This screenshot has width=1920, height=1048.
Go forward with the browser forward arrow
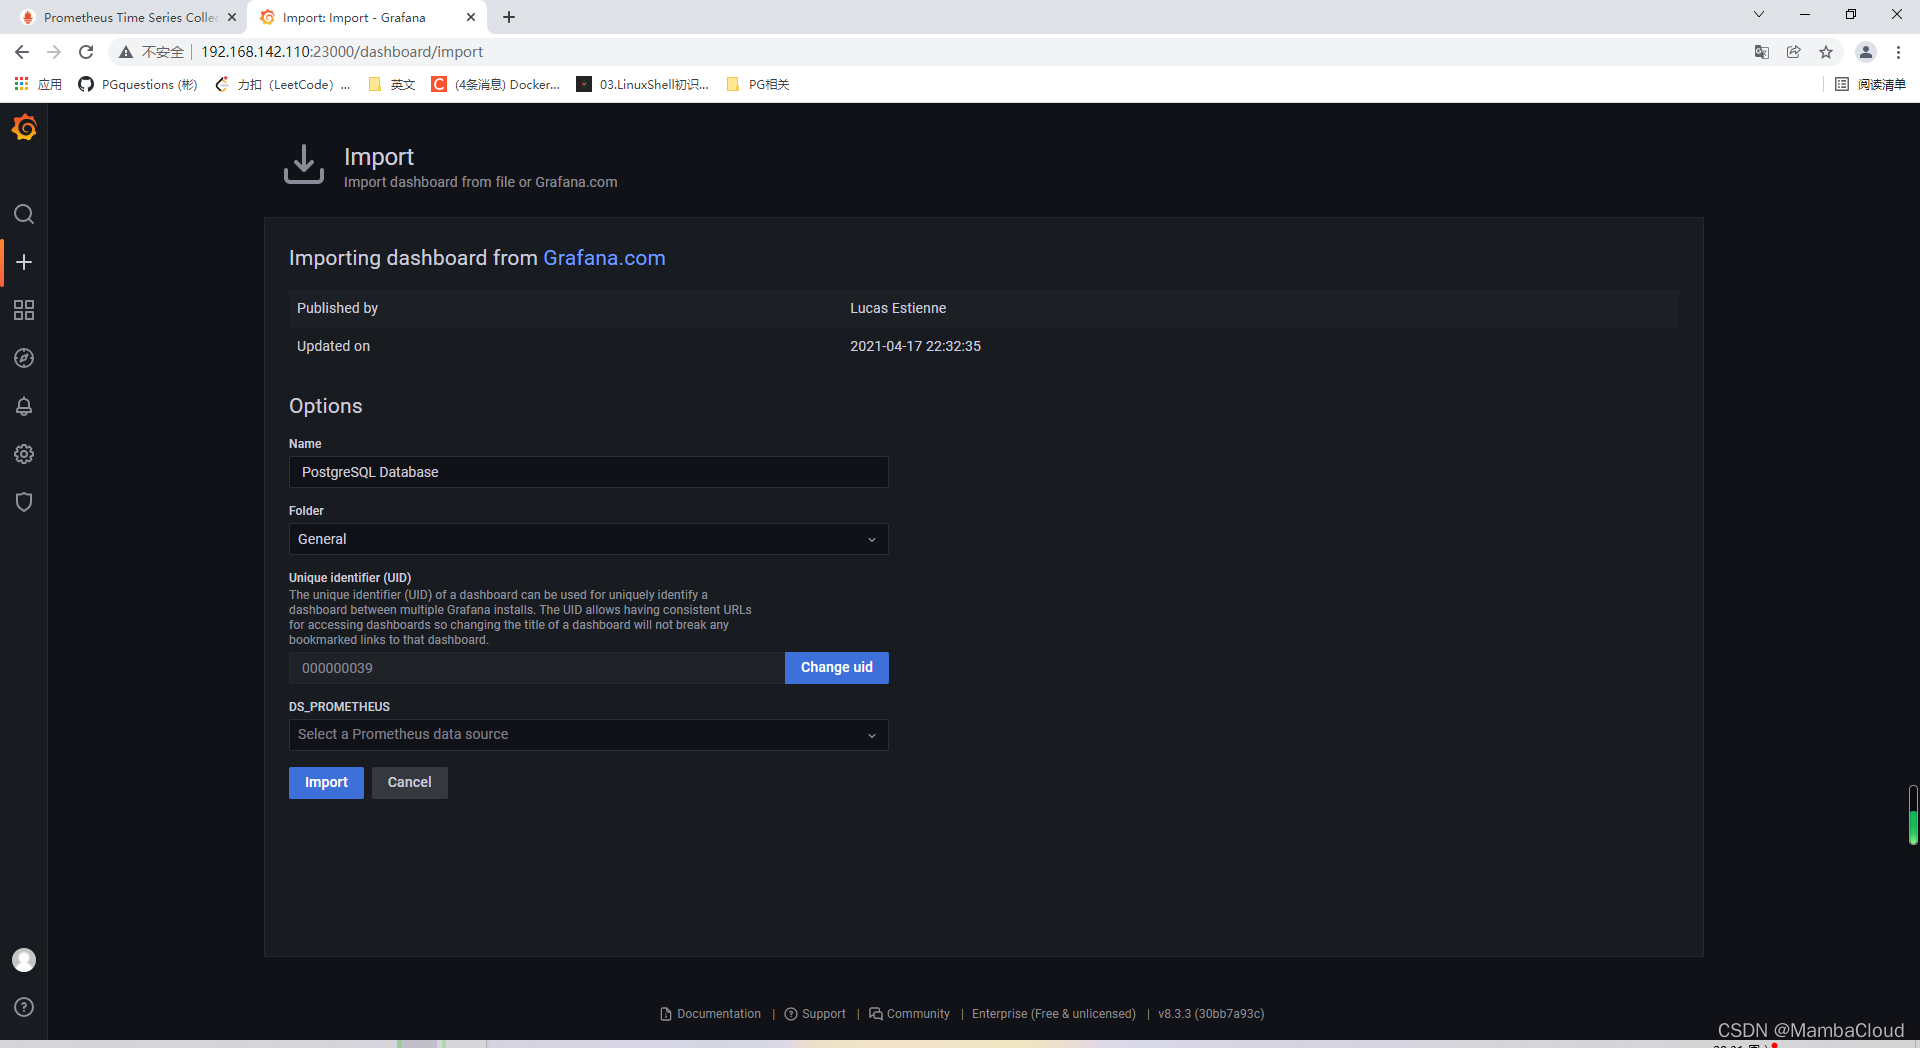(x=54, y=52)
